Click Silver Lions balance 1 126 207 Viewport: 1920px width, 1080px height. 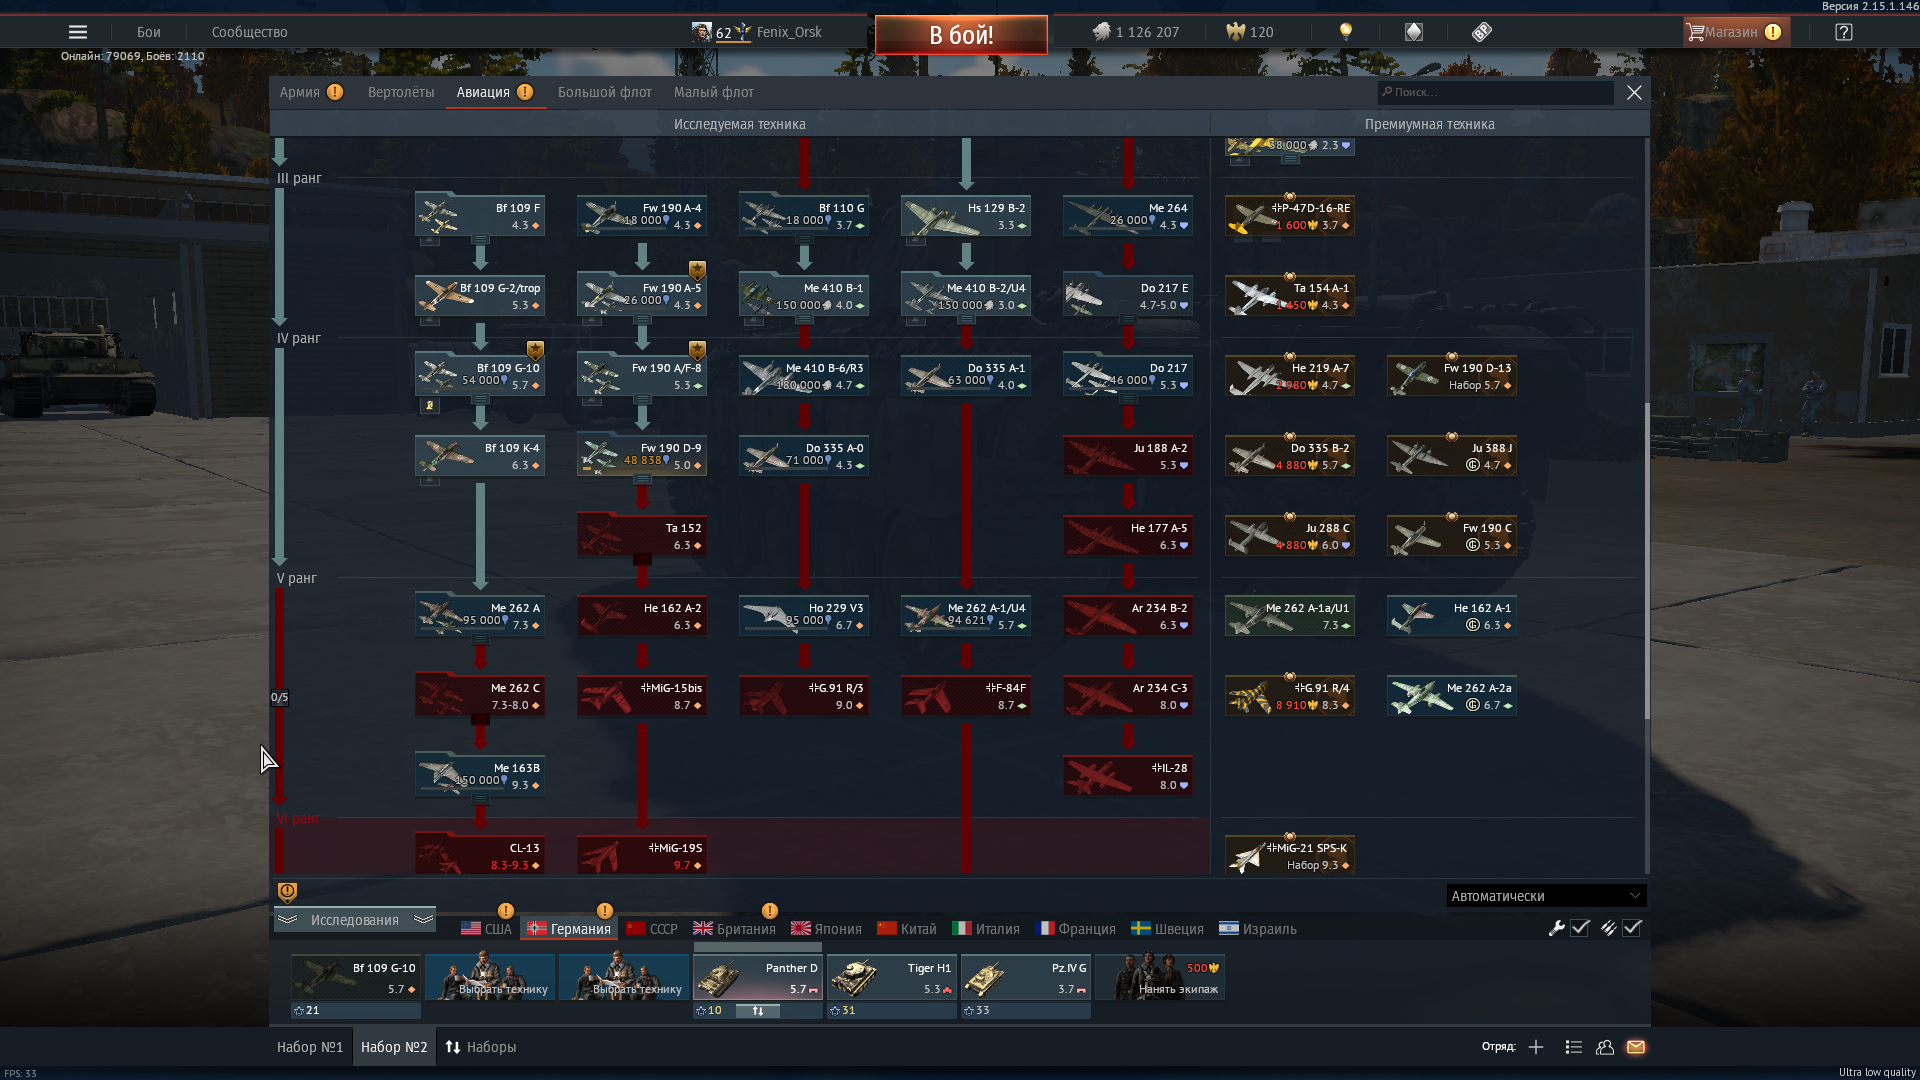pyautogui.click(x=1136, y=32)
